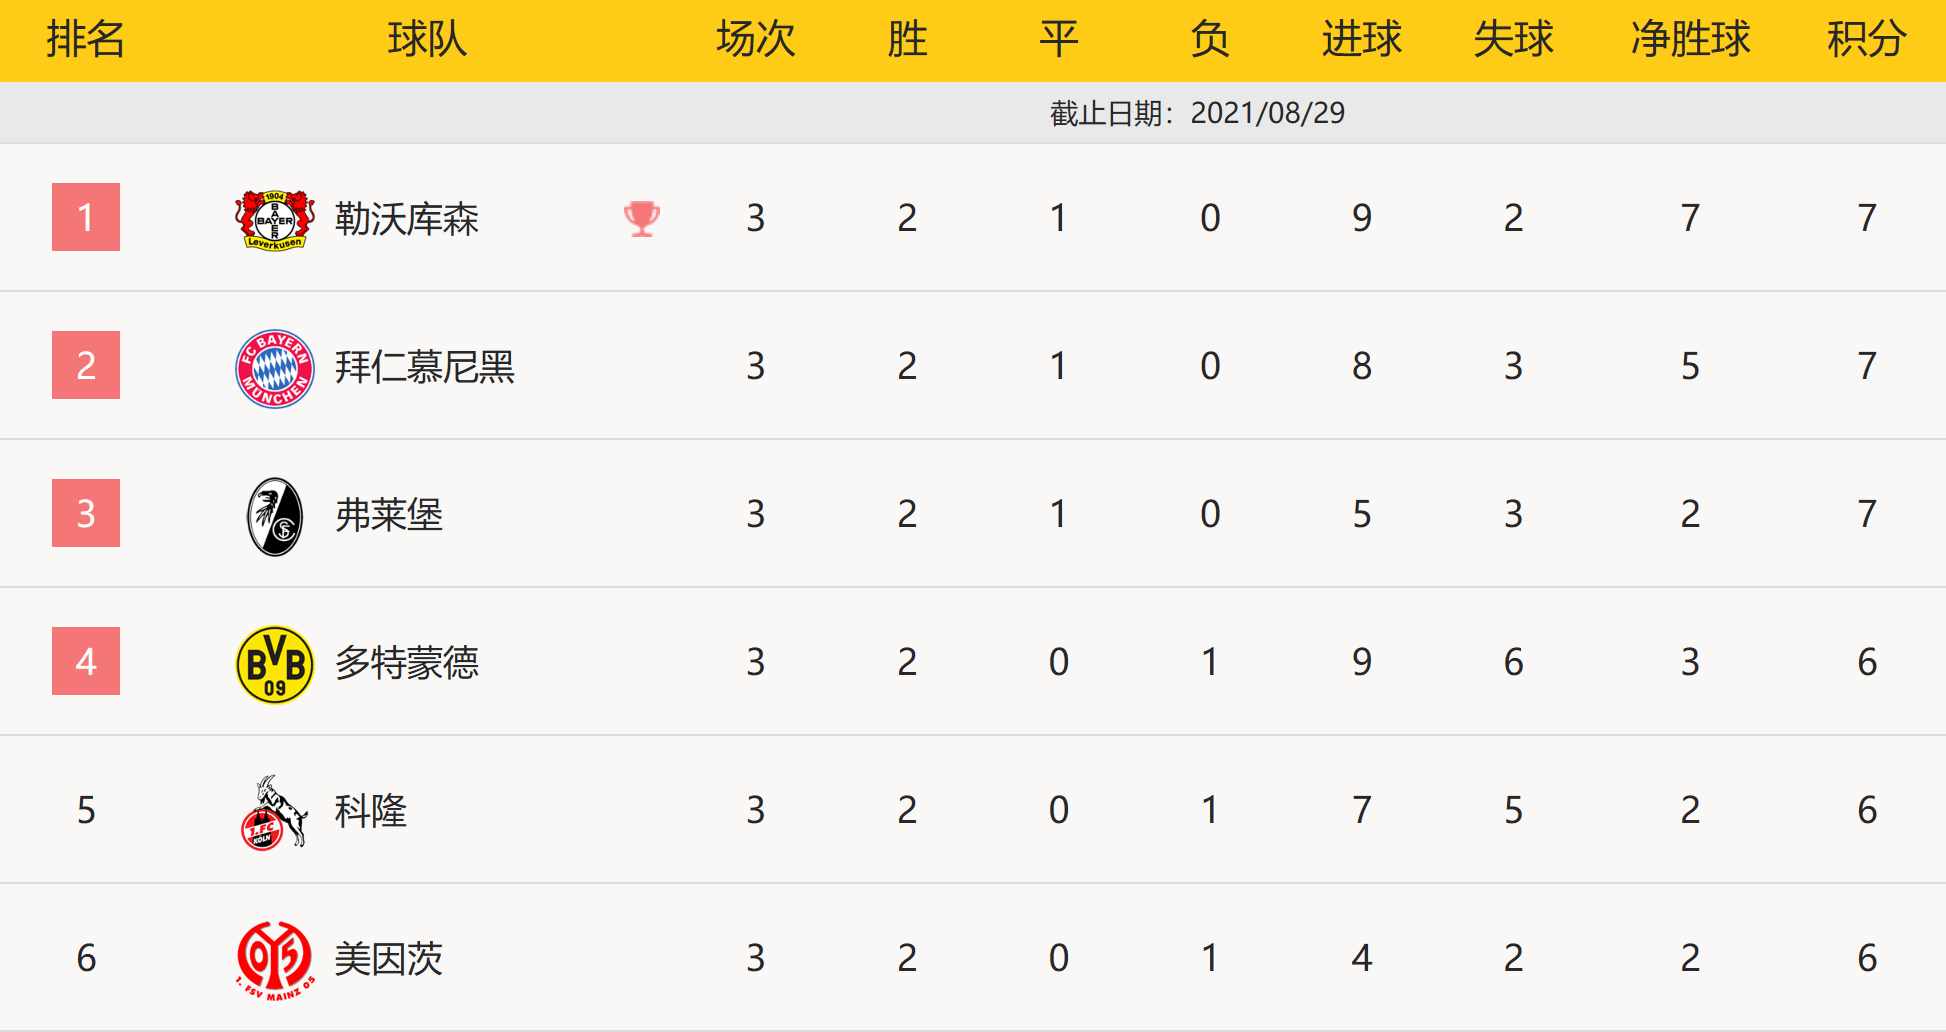Viewport: 1946px width, 1032px height.
Task: Click the rank 4 red badge
Action: coord(86,661)
